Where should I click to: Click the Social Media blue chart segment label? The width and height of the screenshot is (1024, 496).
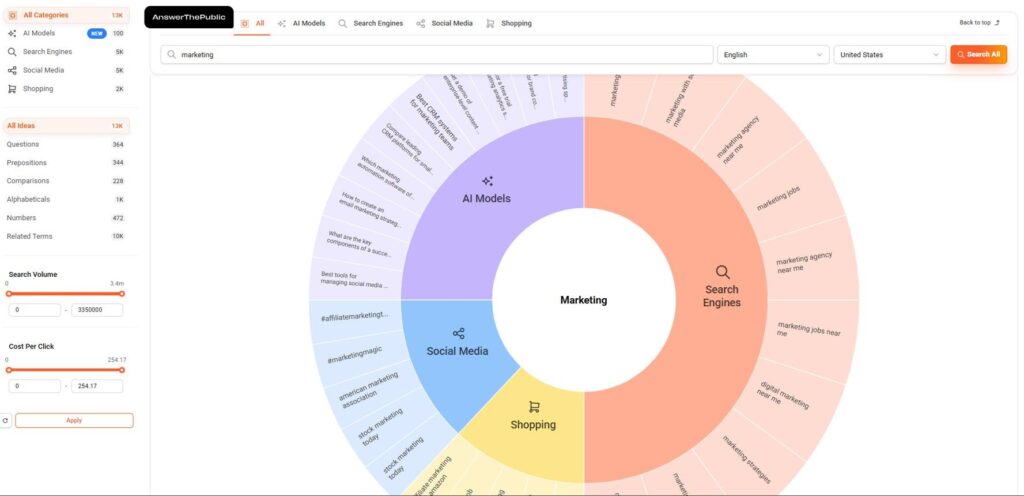[457, 351]
